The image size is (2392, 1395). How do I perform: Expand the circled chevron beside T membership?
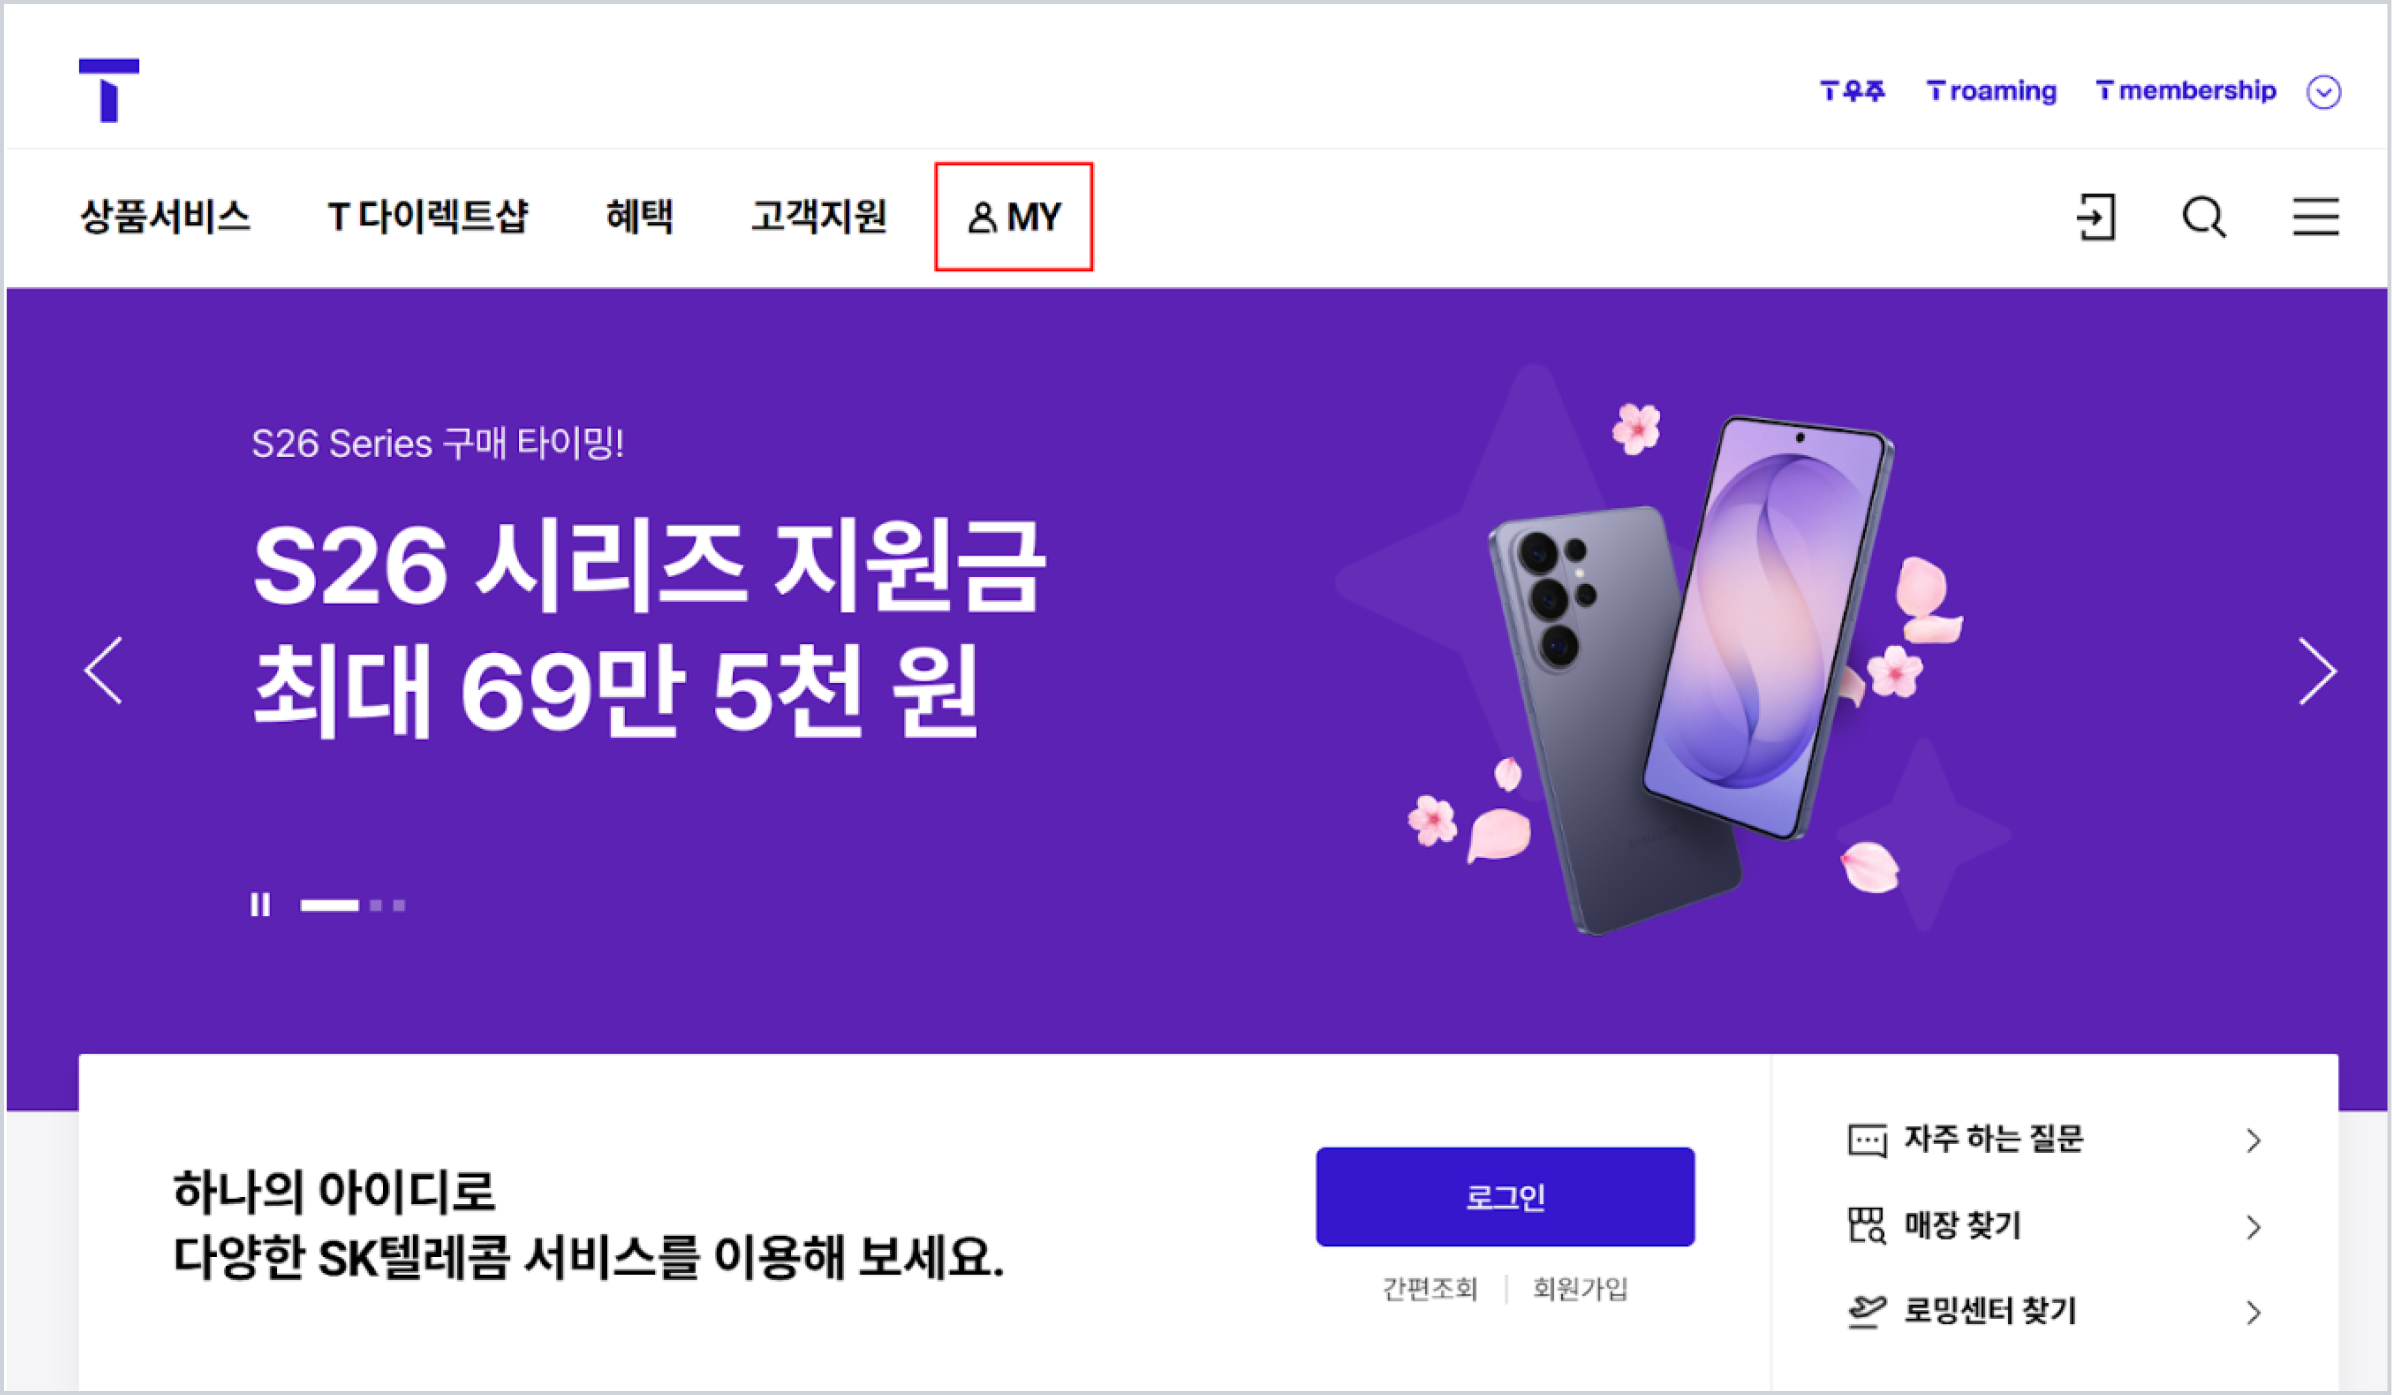(2323, 92)
